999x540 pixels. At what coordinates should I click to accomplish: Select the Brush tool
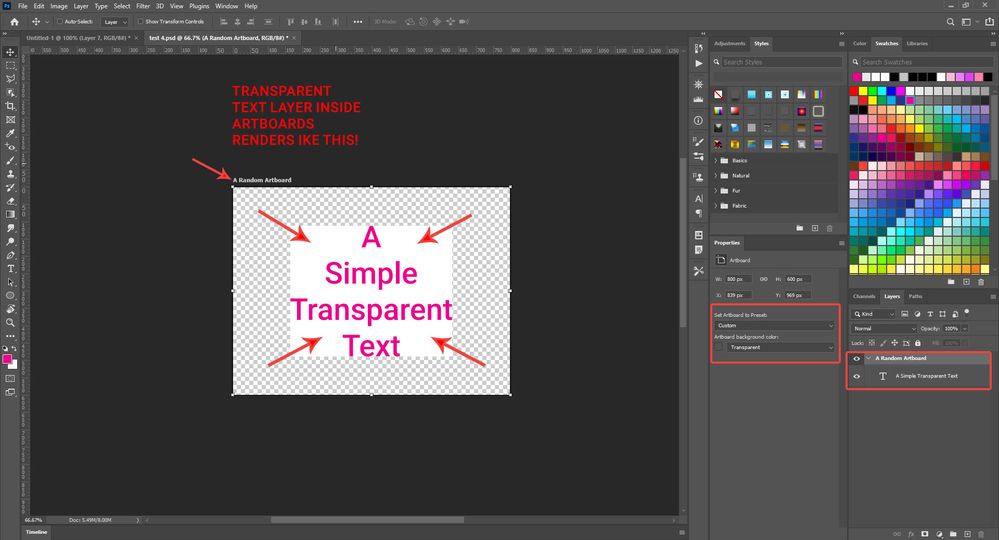(10, 160)
